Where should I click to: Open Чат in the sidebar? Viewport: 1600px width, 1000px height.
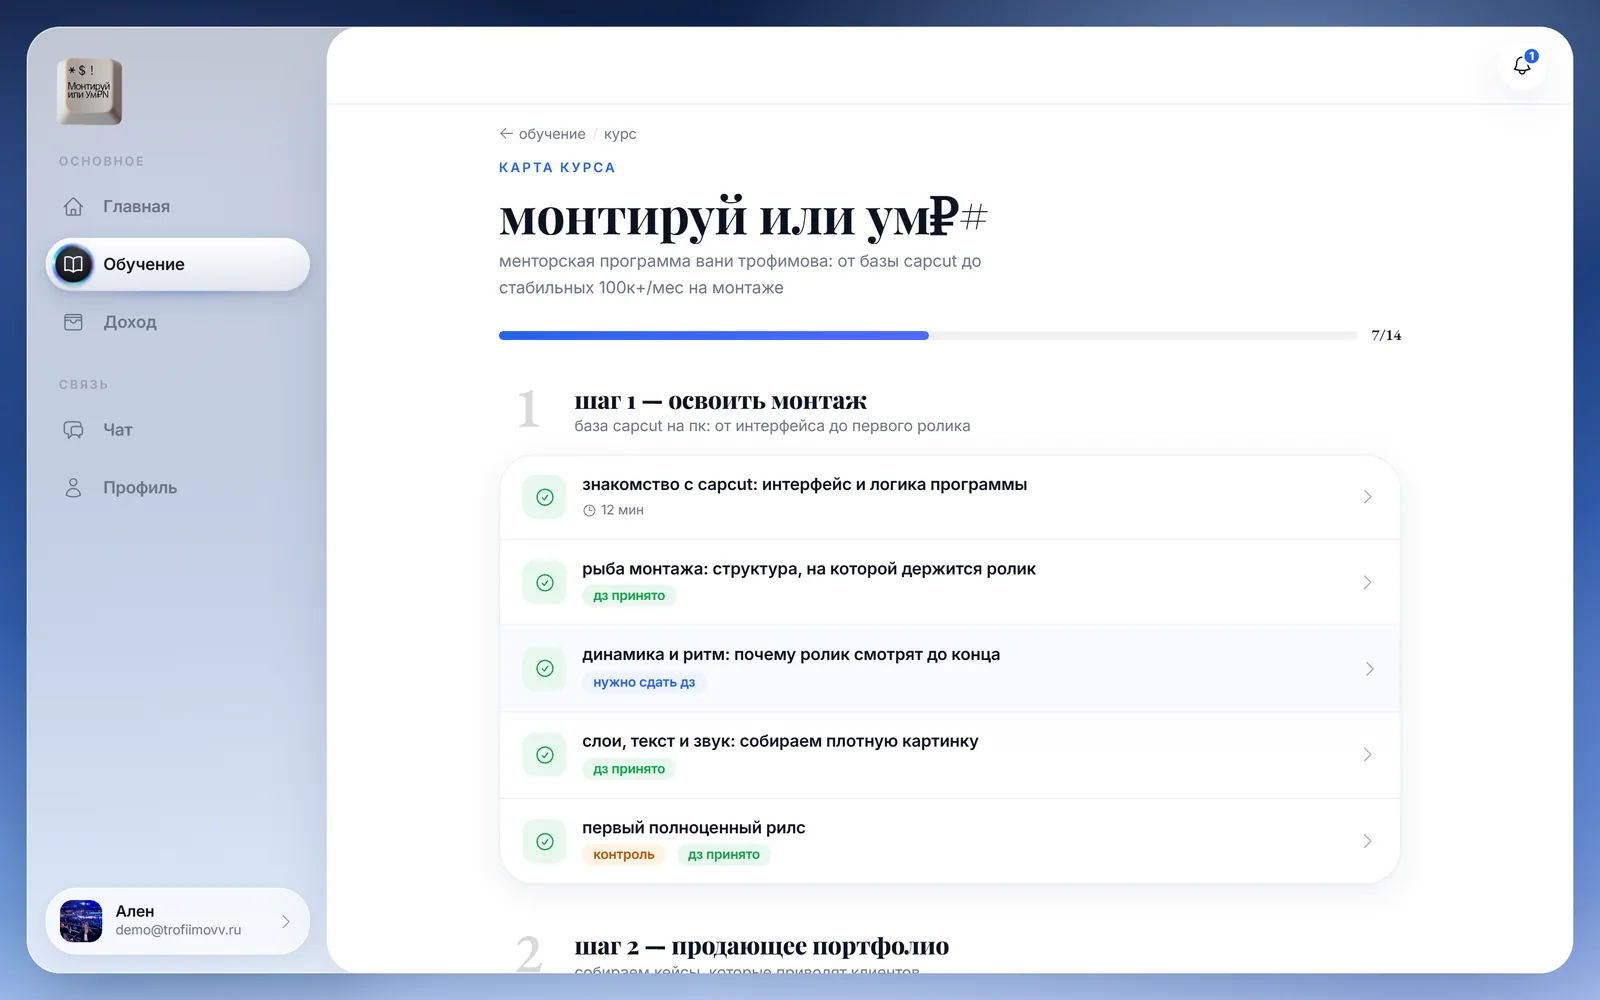177,430
